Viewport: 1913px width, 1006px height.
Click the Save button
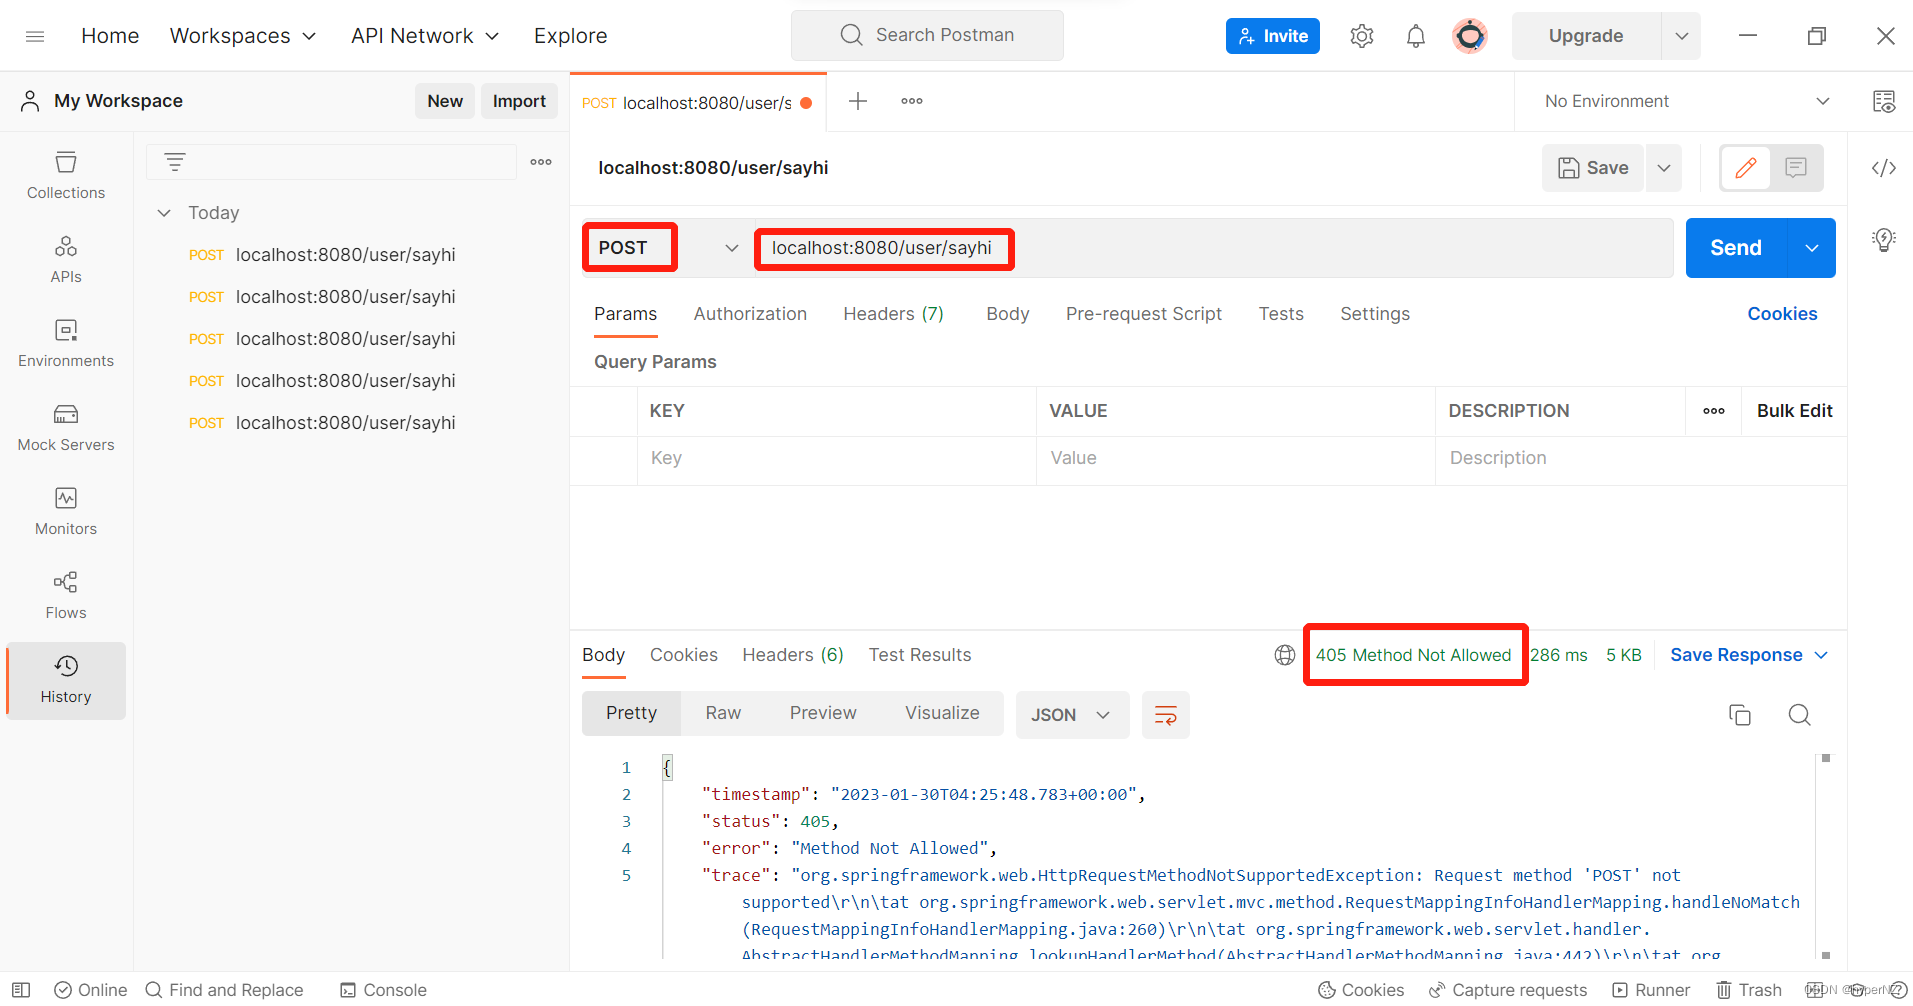coord(1594,168)
